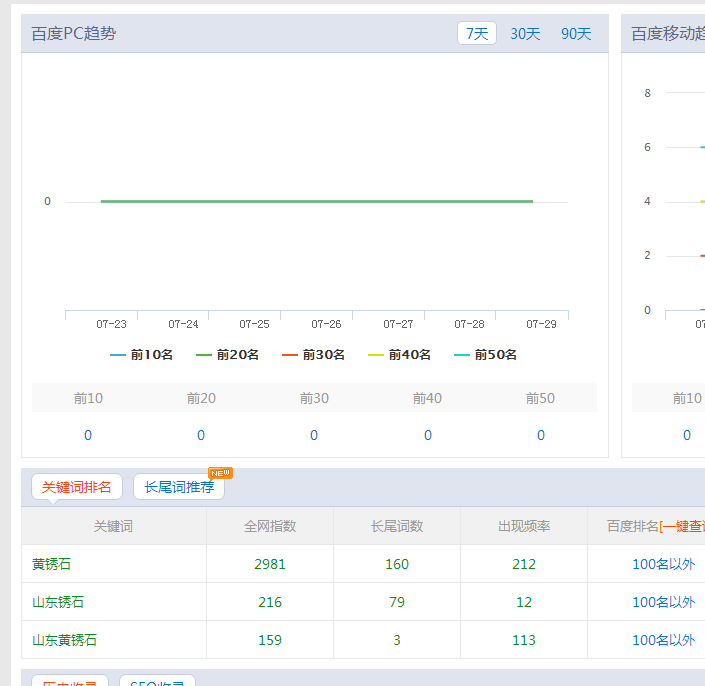The height and width of the screenshot is (686, 705).
Task: Toggle the 前40名 legend series
Action: point(399,355)
